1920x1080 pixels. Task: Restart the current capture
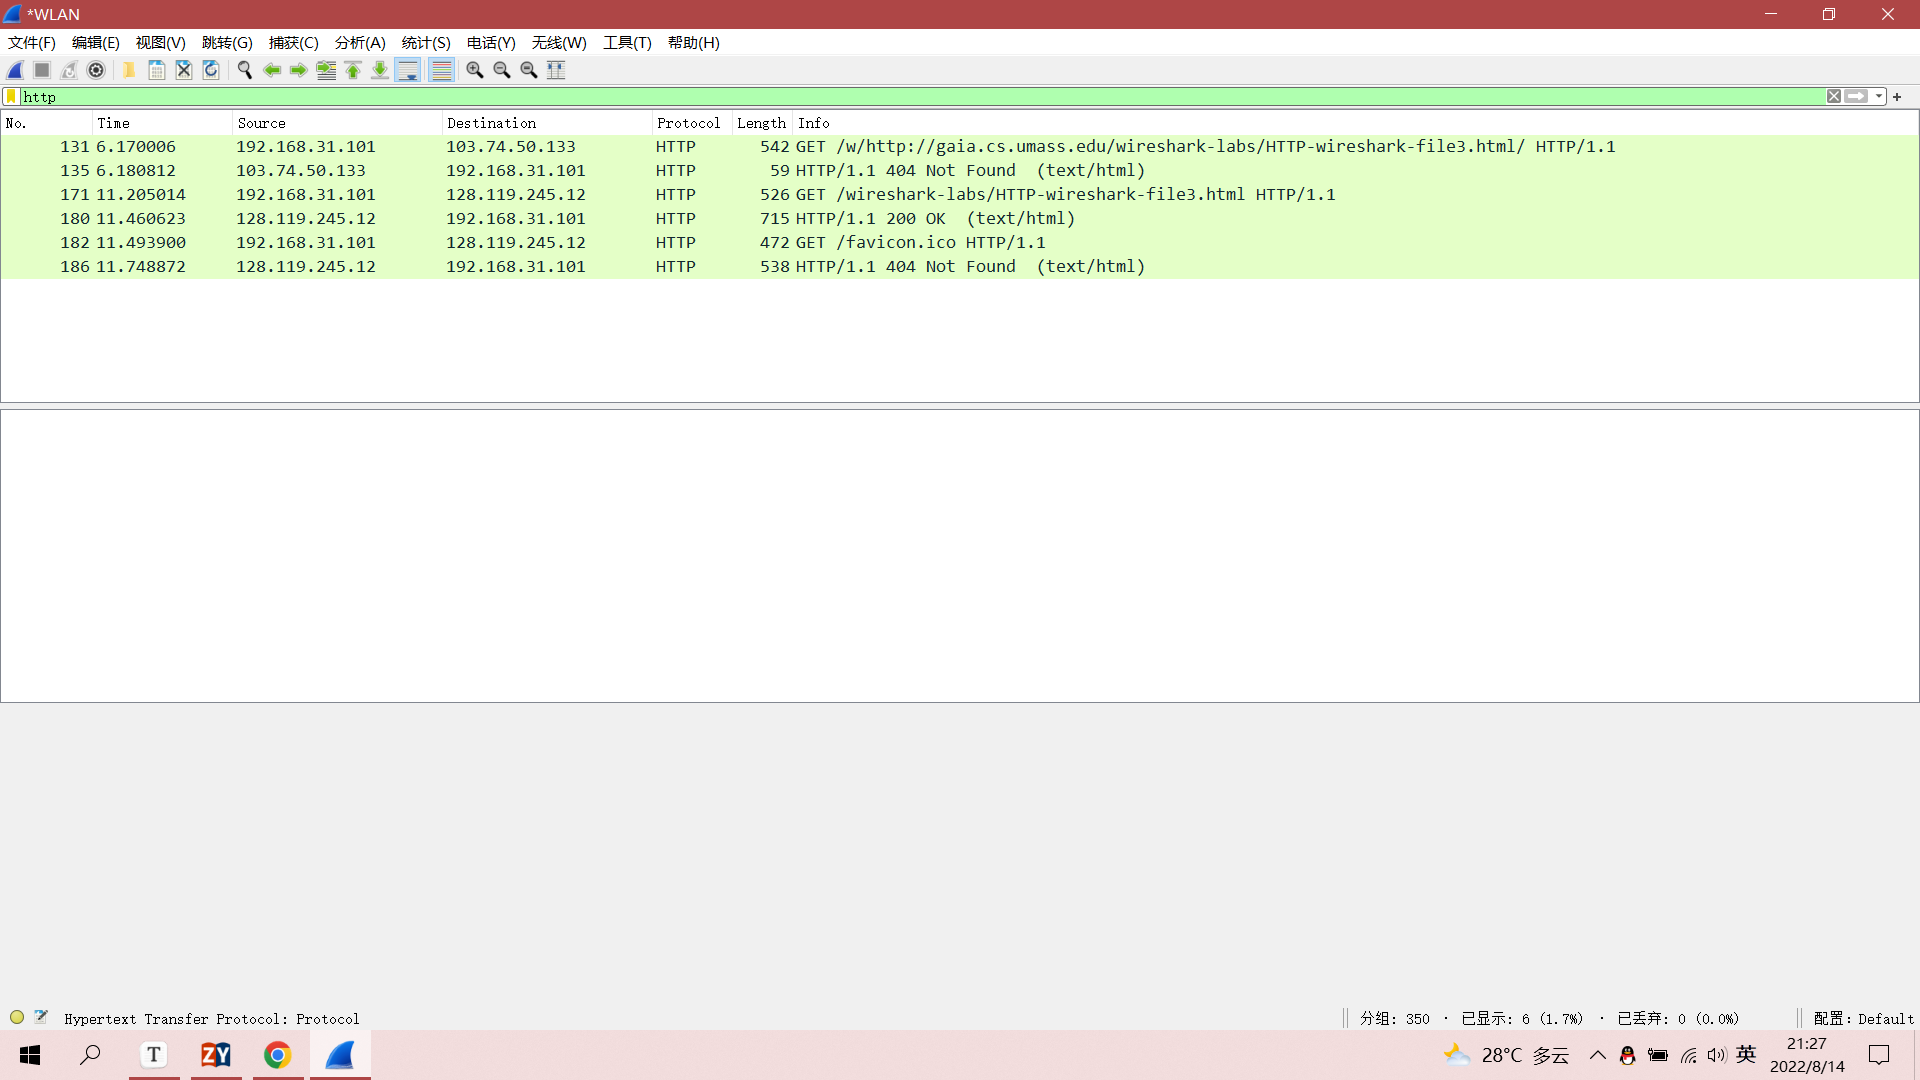tap(69, 70)
